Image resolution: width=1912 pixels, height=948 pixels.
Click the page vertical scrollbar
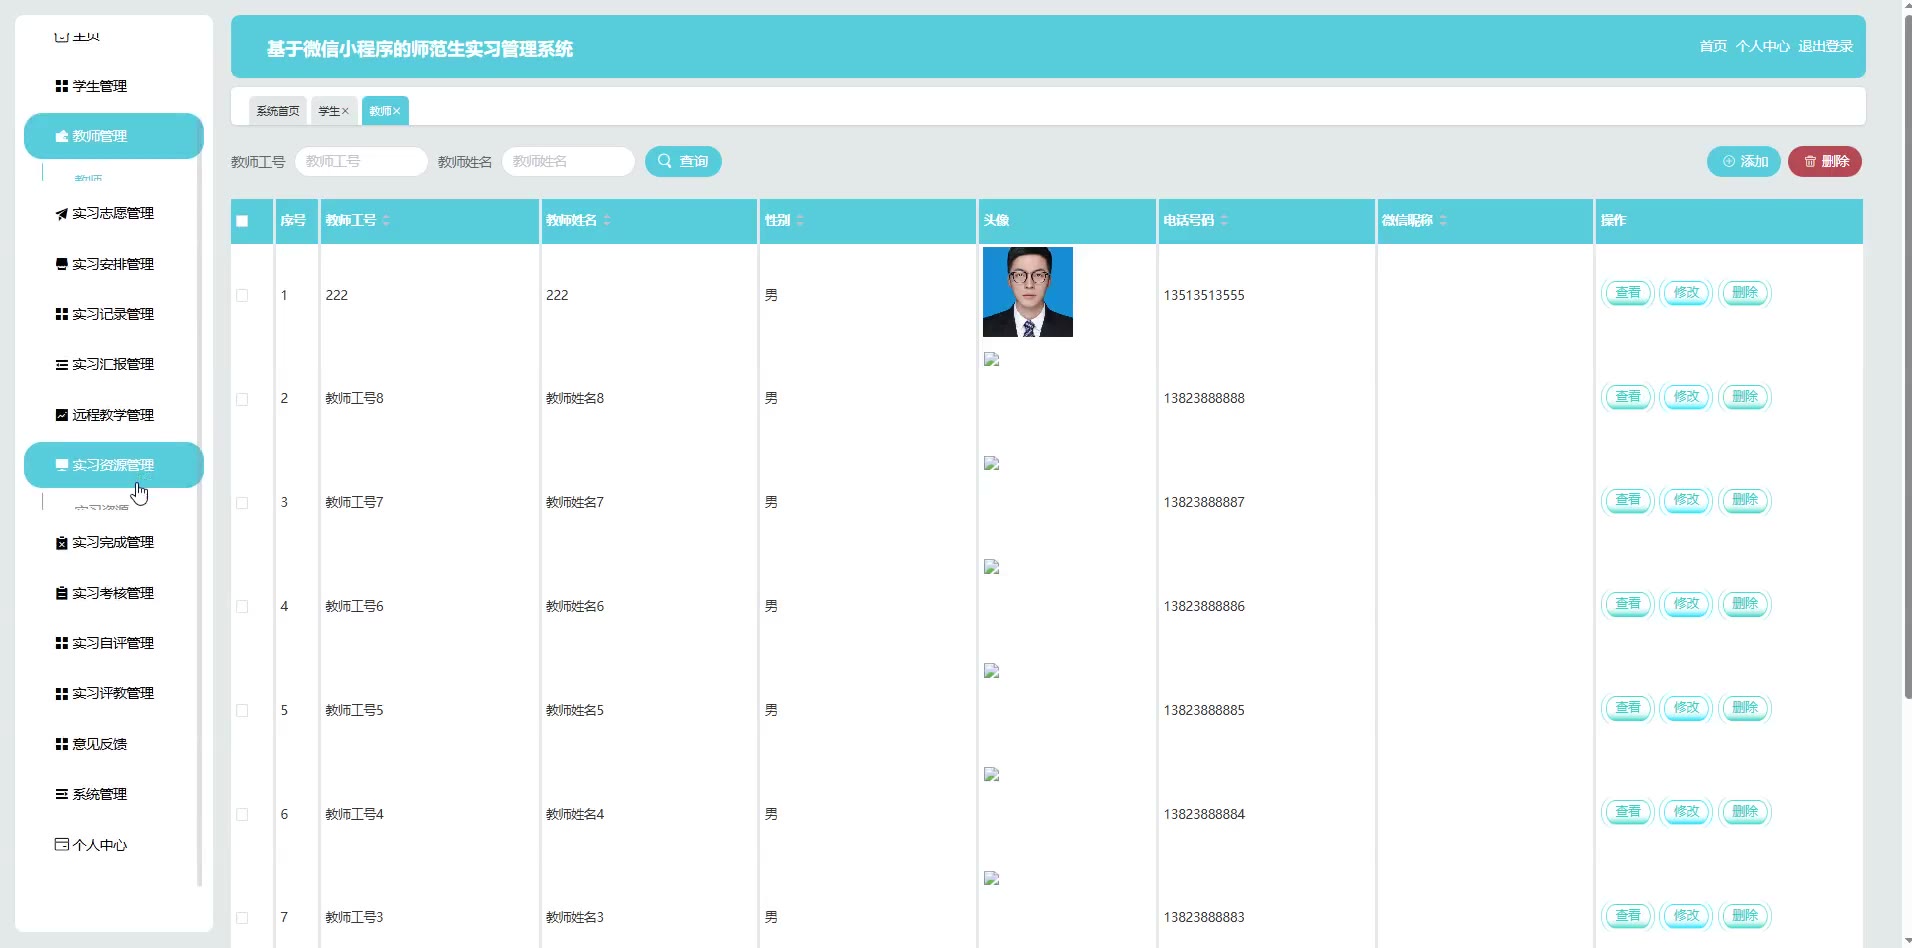pos(1908,357)
